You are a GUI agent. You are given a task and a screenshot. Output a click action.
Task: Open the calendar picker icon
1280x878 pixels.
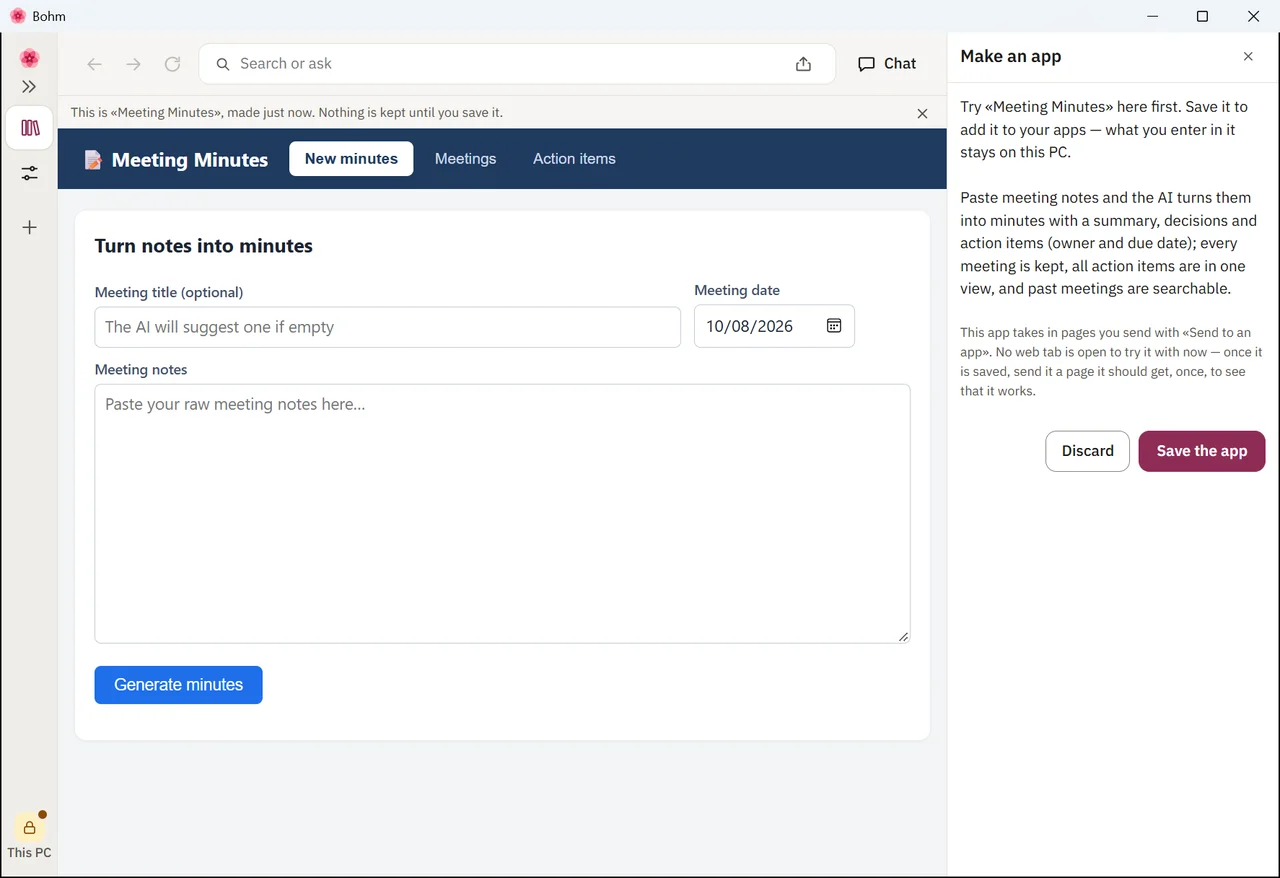click(834, 326)
